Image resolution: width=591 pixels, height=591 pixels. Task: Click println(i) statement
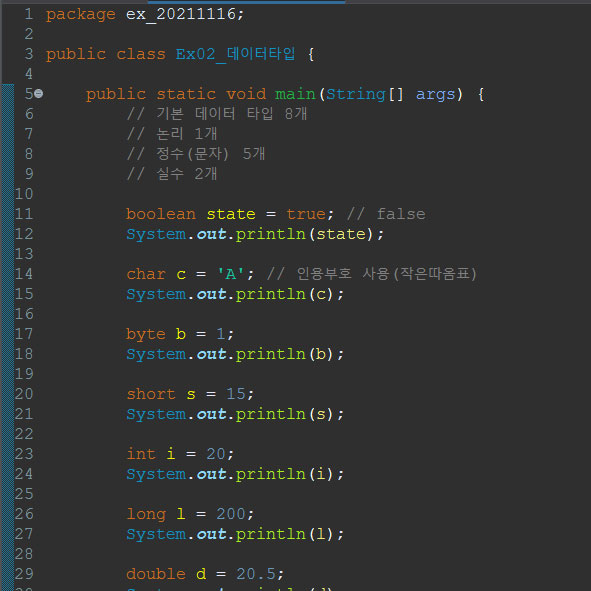pos(235,474)
